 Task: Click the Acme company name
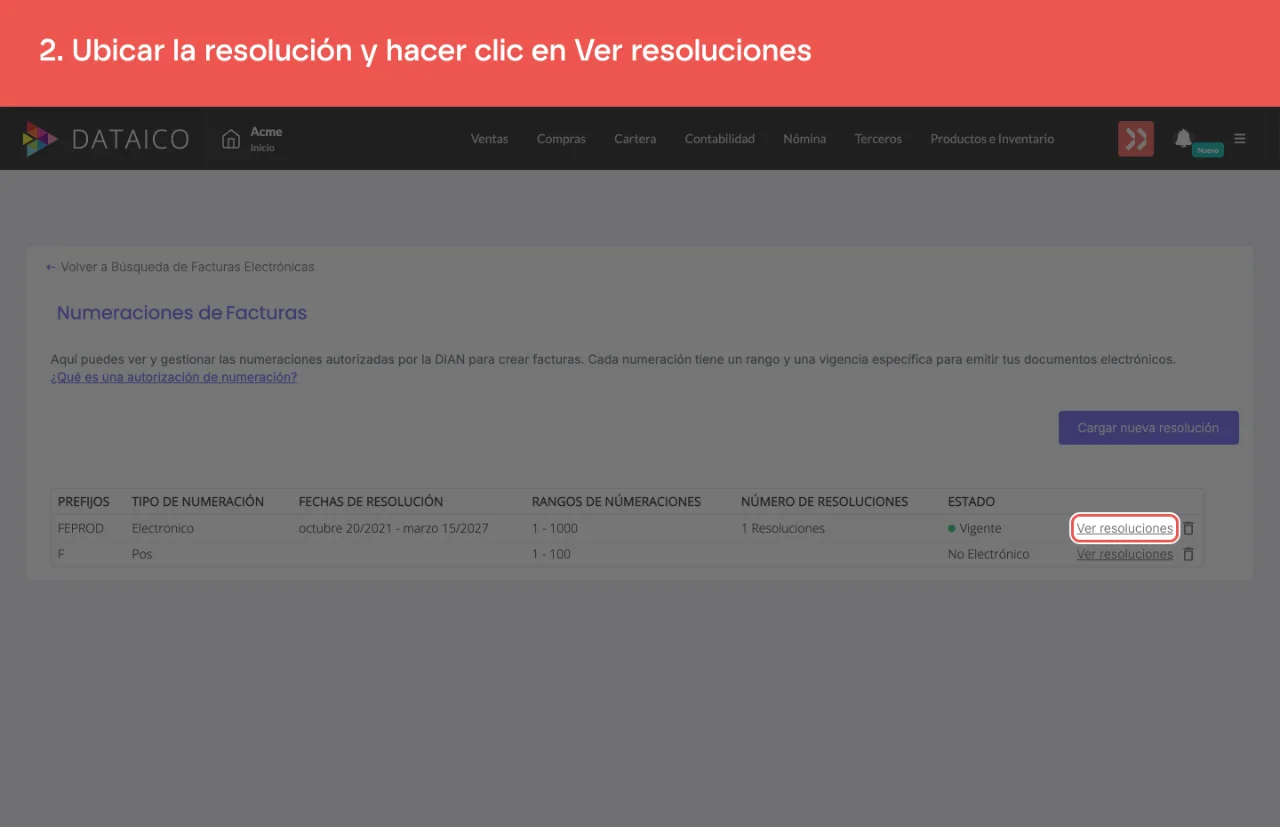pyautogui.click(x=266, y=132)
